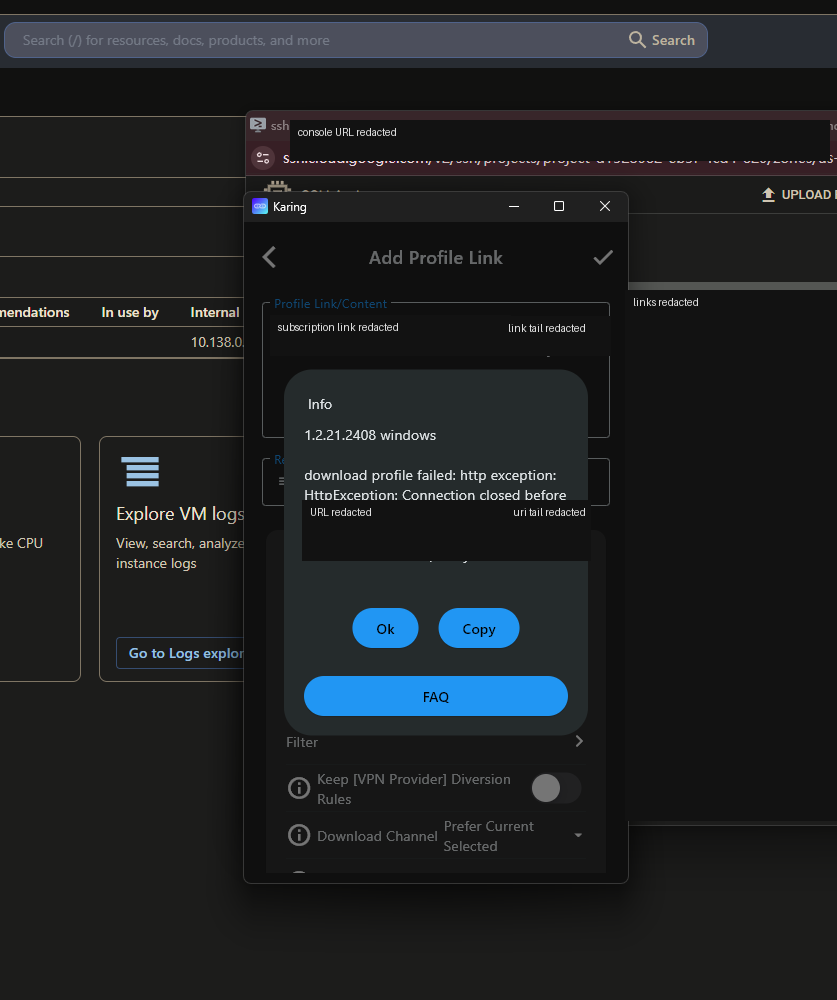Click the site settings icon in SSH address bar
Screen dimensions: 837x1000
(263, 158)
